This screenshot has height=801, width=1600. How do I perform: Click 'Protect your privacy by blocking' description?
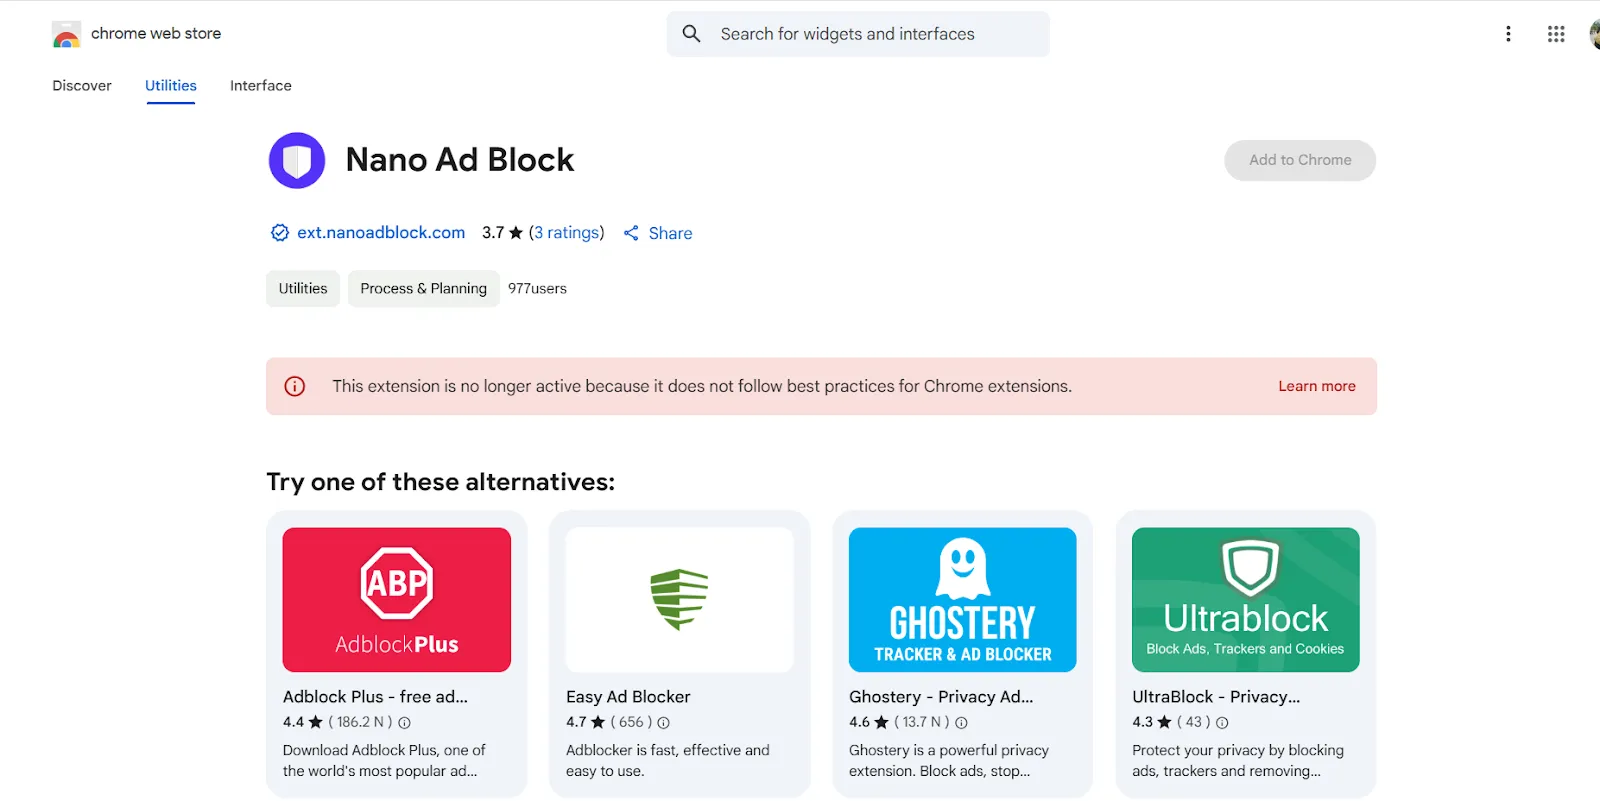pos(1238,761)
